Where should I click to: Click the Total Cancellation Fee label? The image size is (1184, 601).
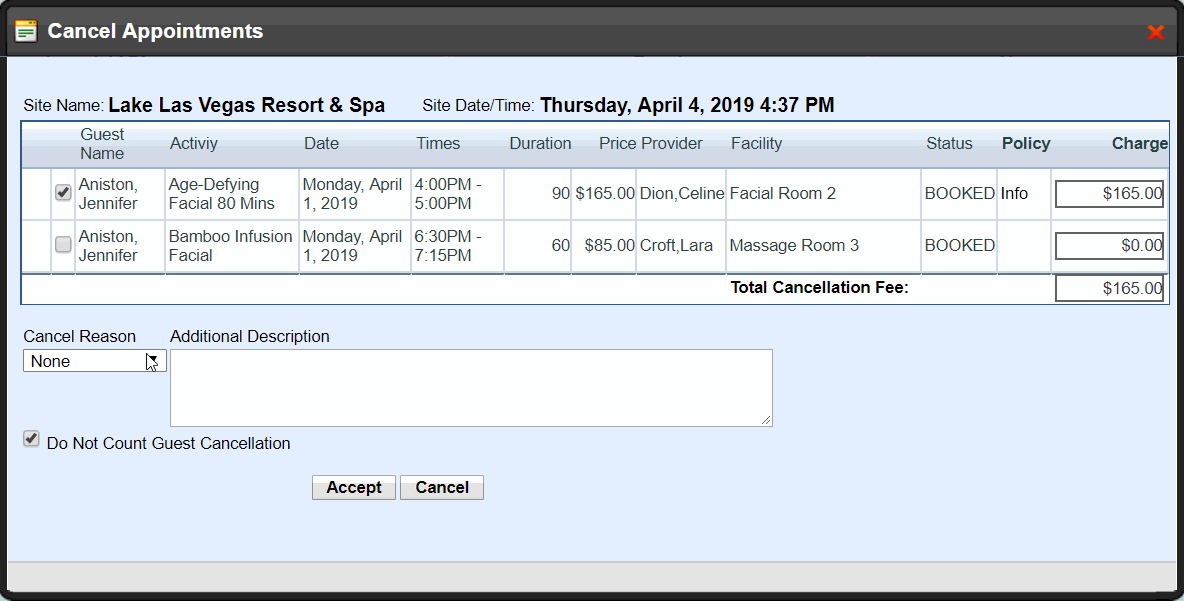point(819,287)
